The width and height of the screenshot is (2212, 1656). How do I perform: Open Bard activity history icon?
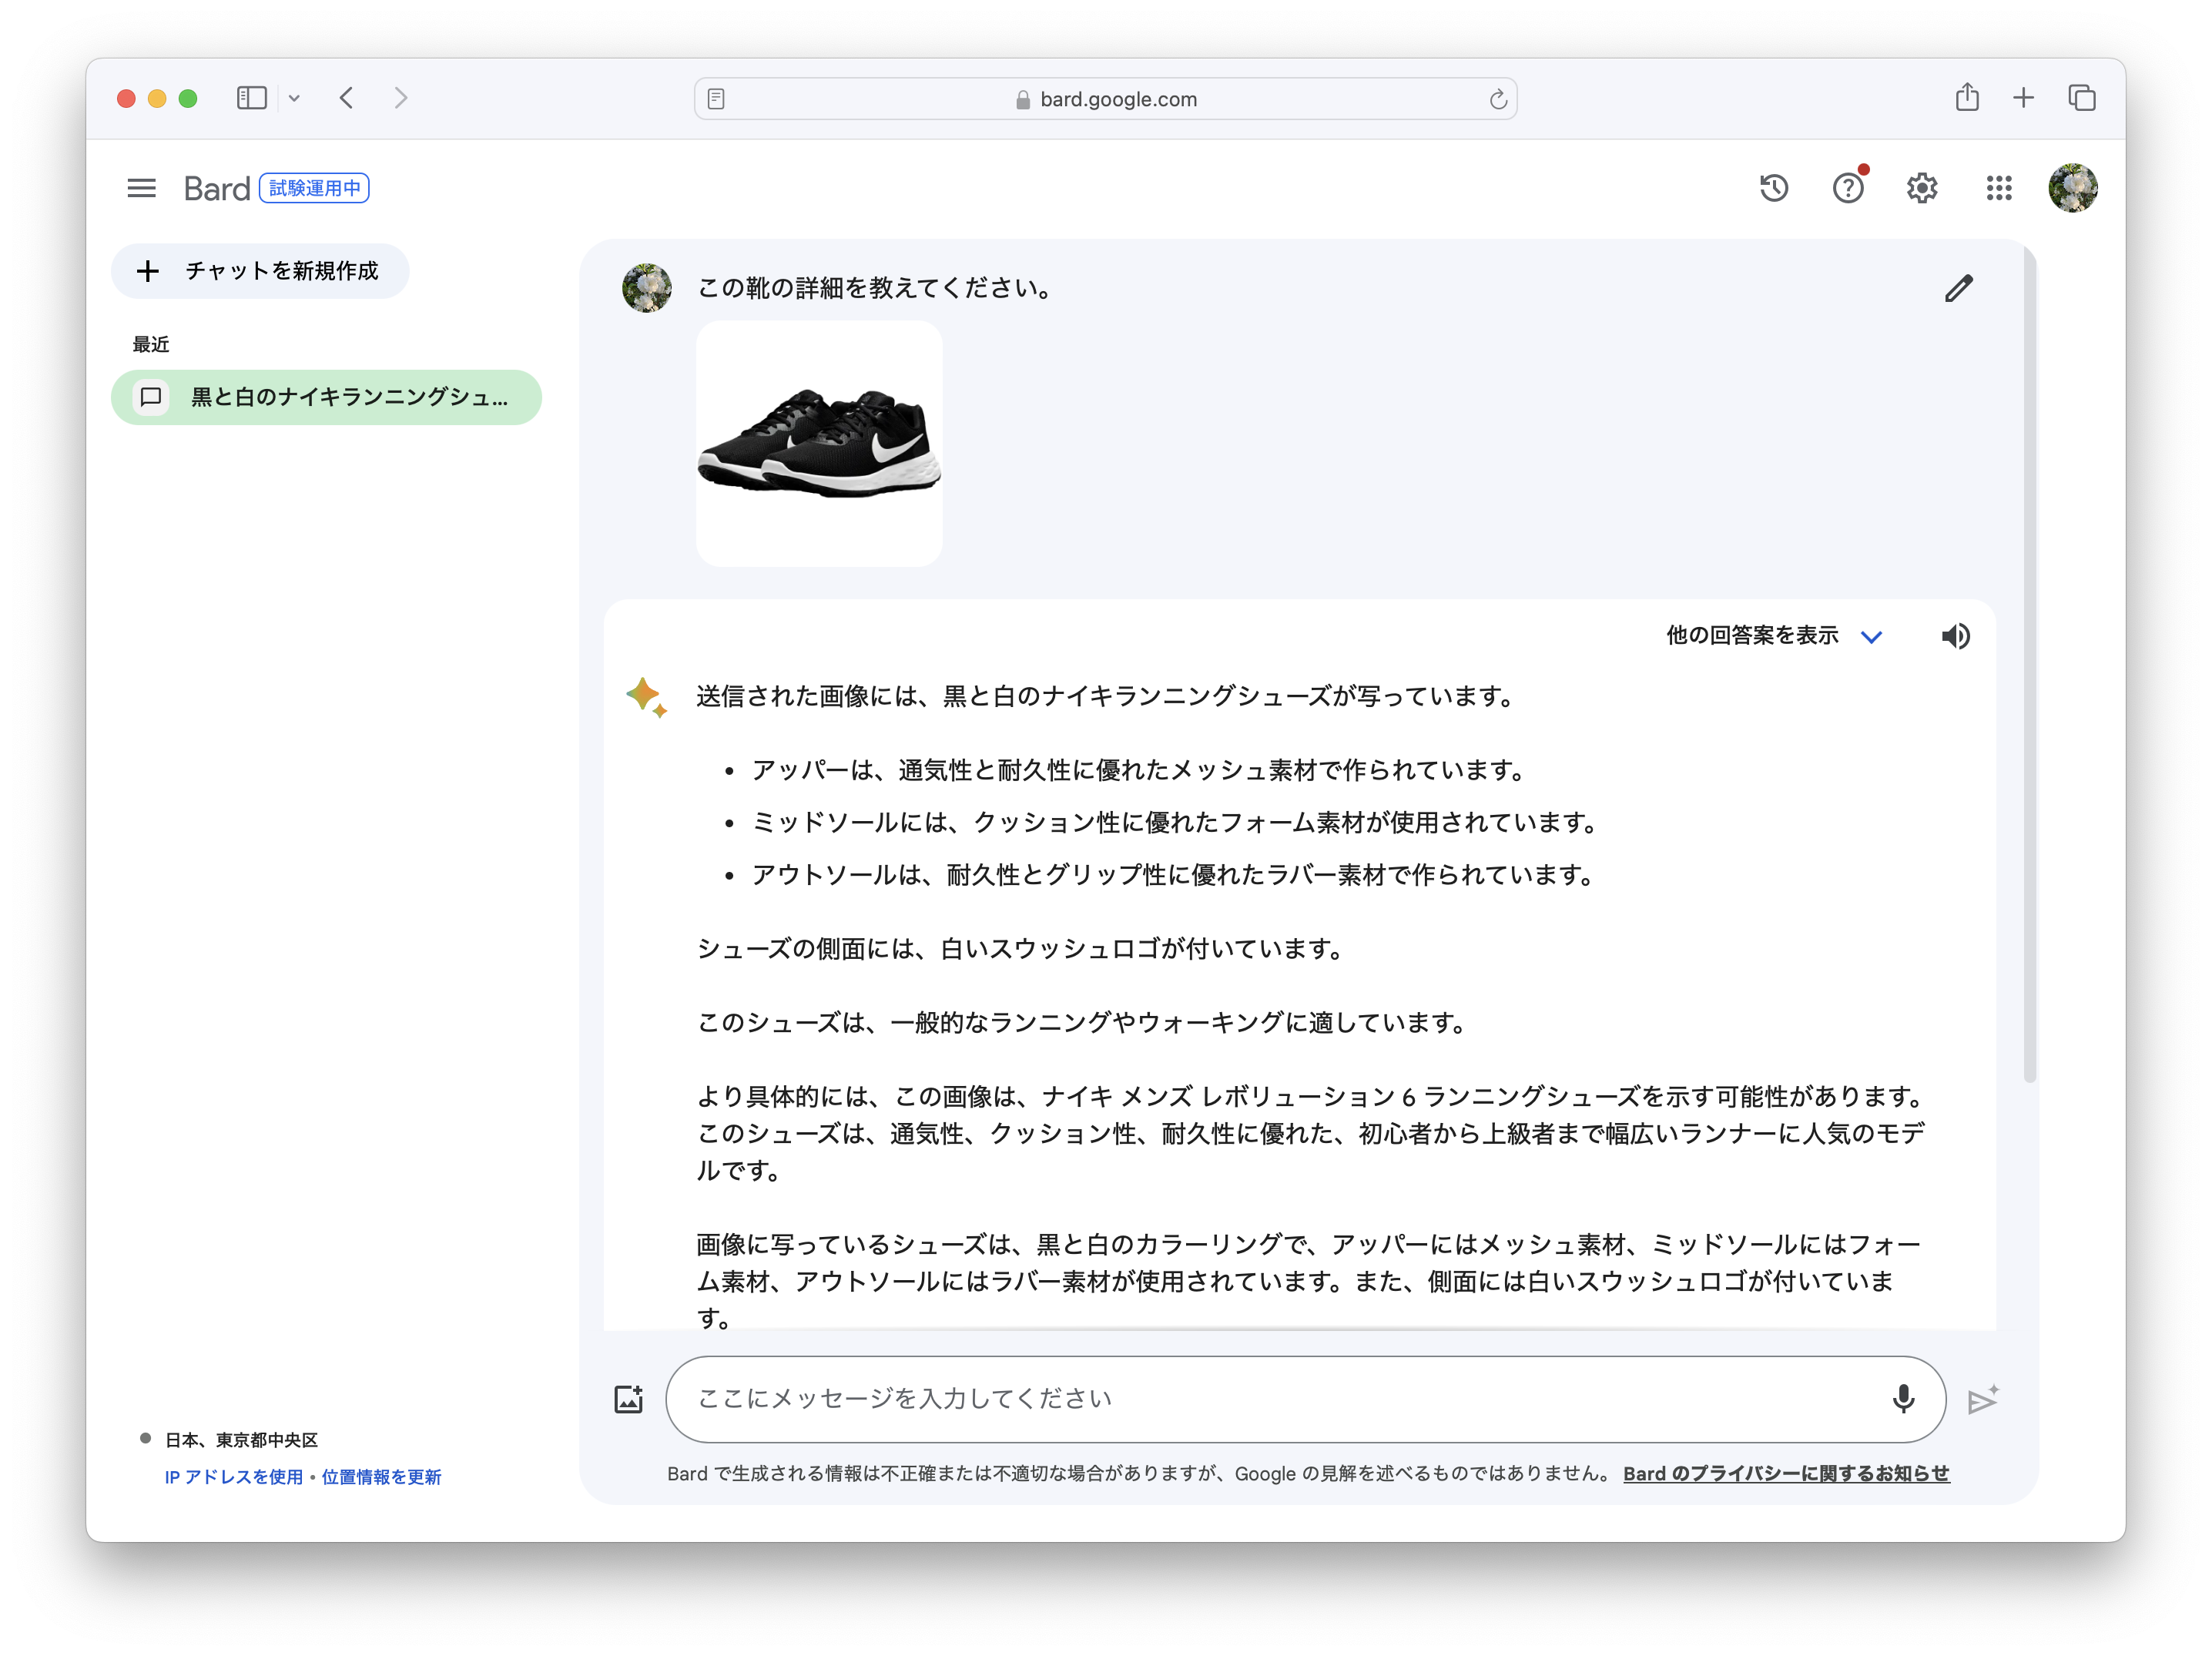tap(1773, 188)
